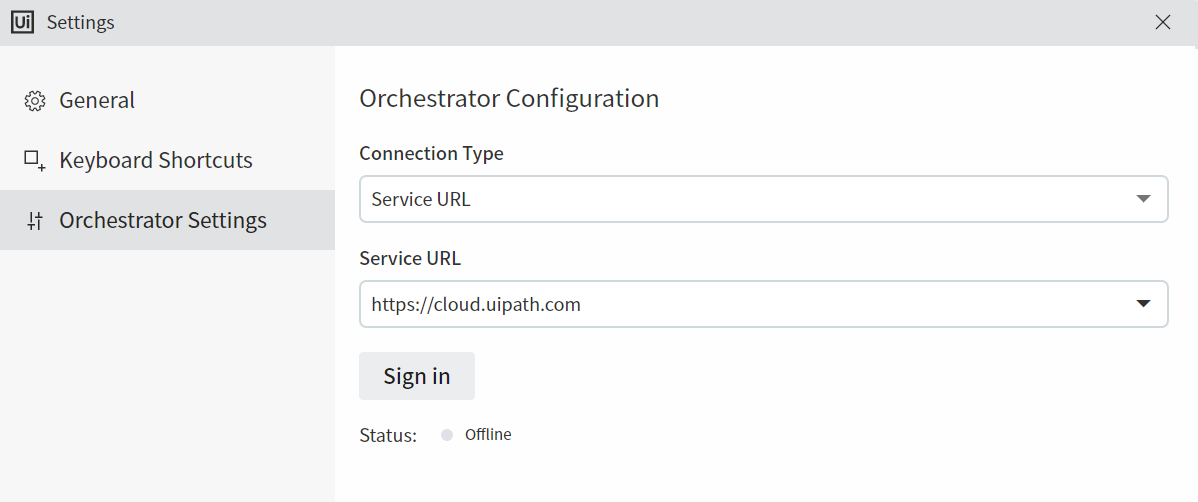The image size is (1198, 502).
Task: Expand the Connection Type dropdown arrow
Action: coord(1144,199)
